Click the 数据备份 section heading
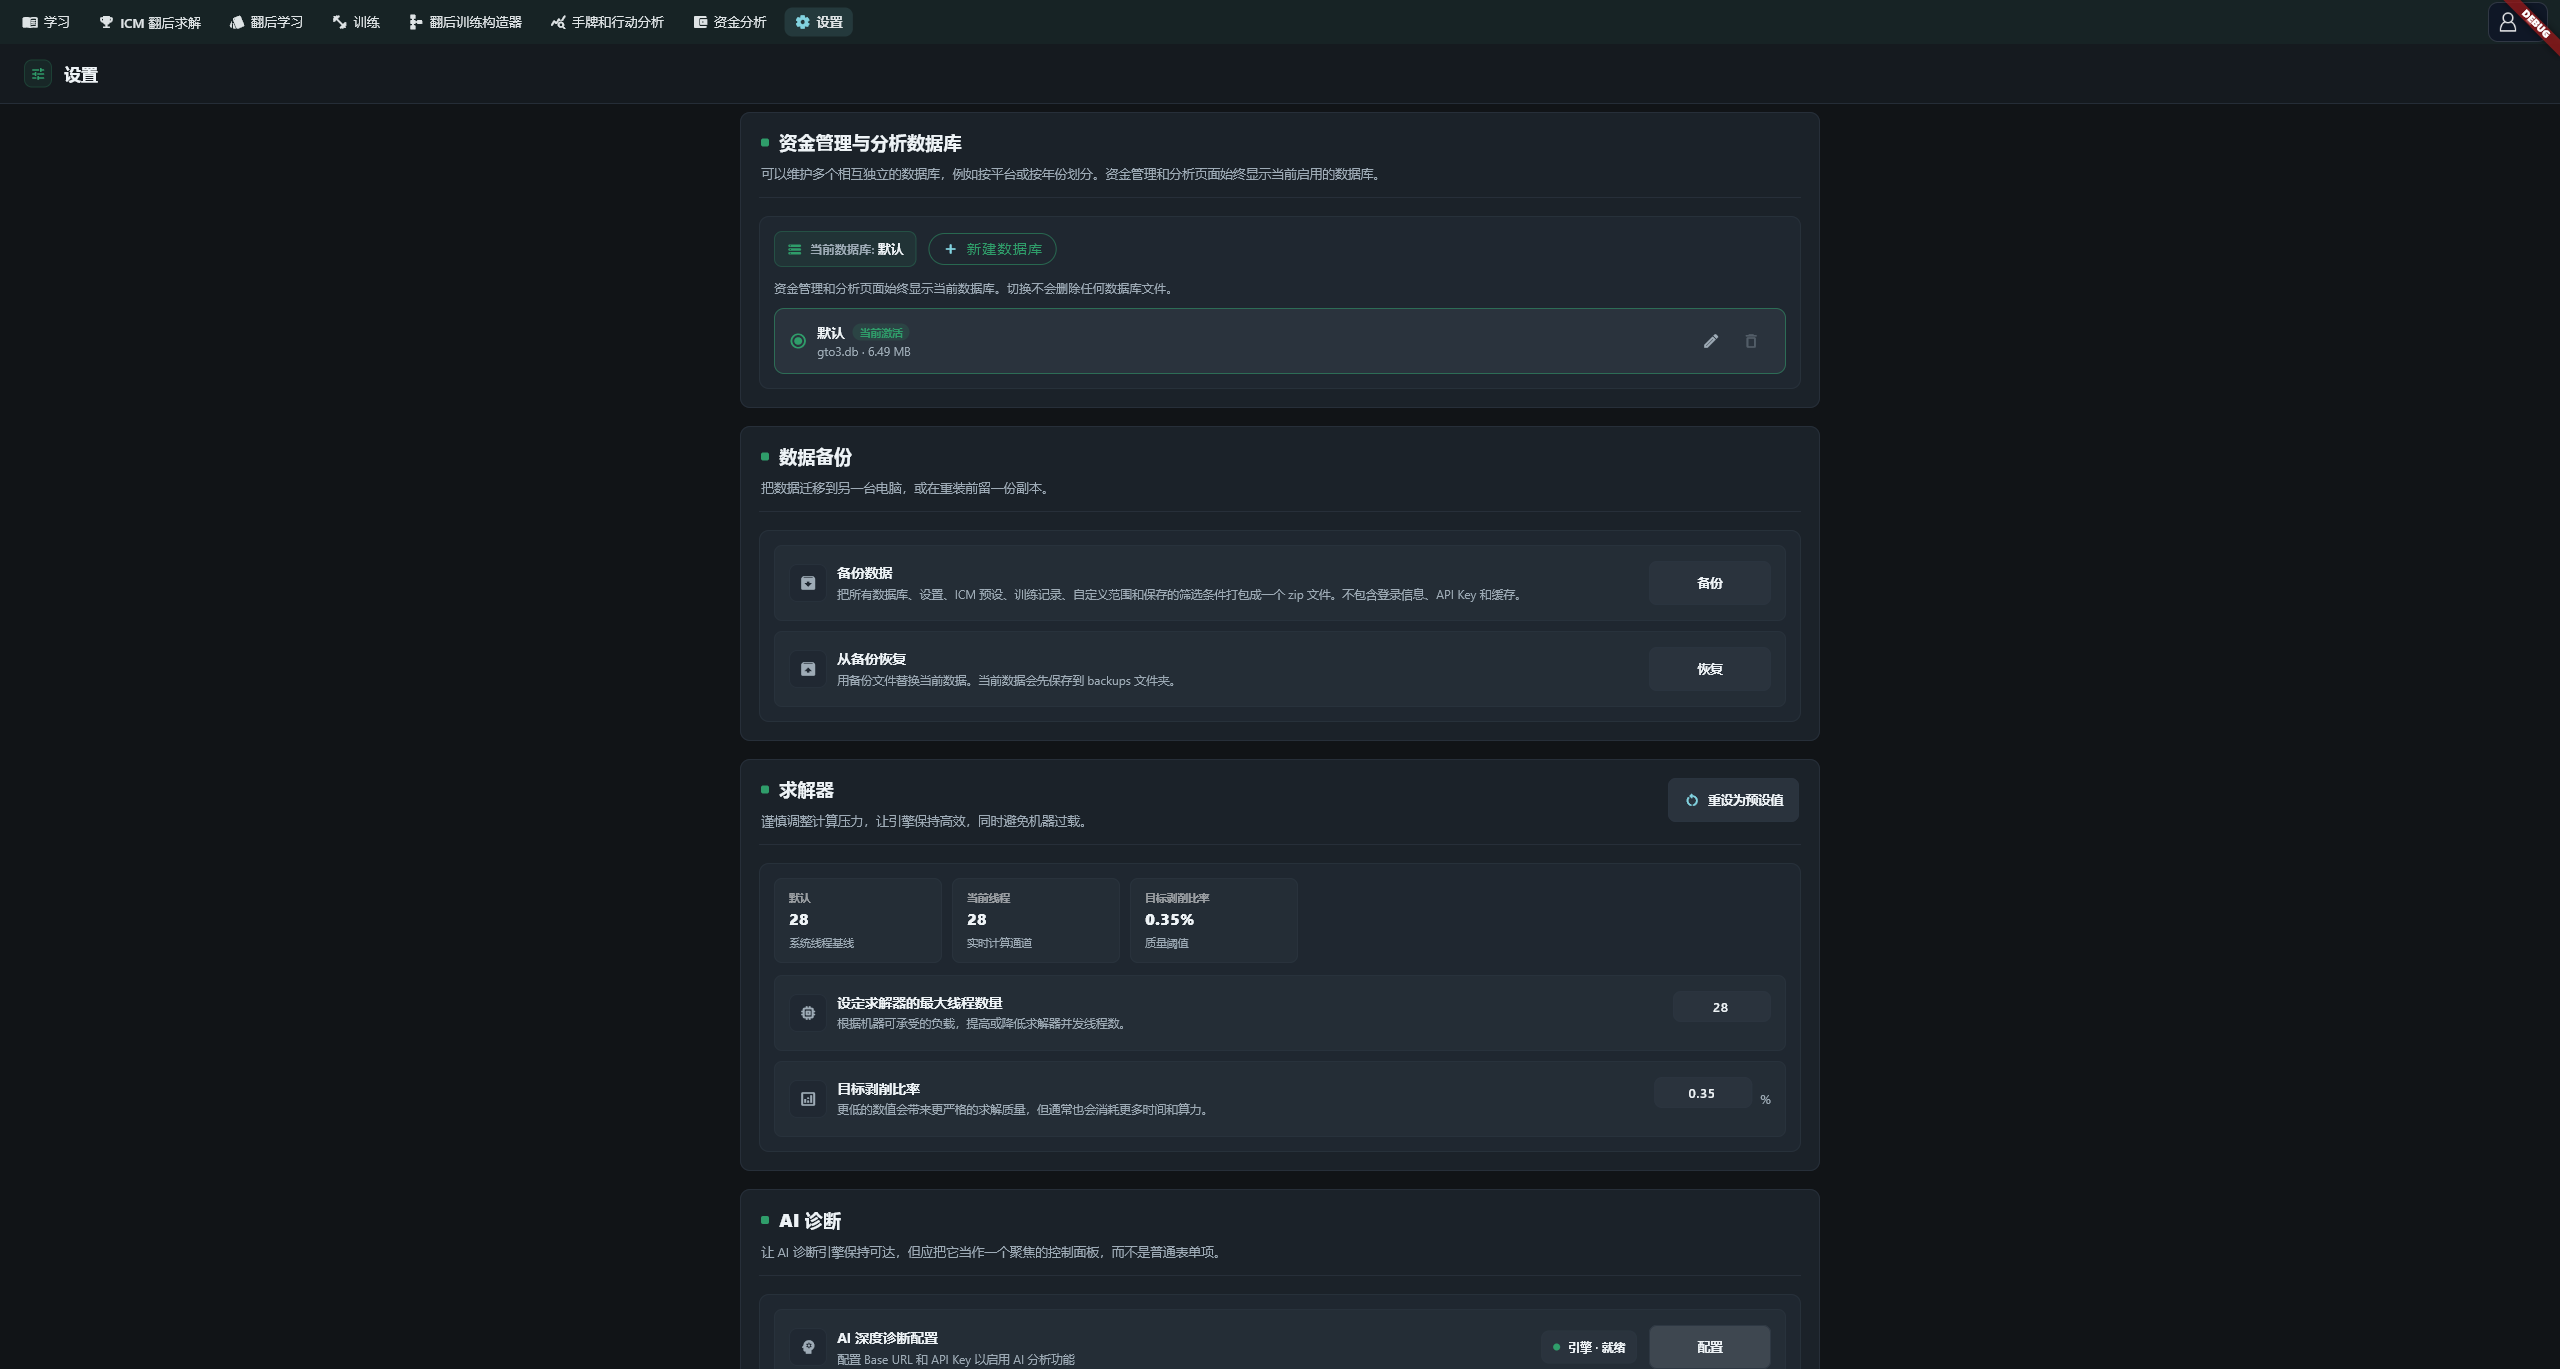 (815, 457)
